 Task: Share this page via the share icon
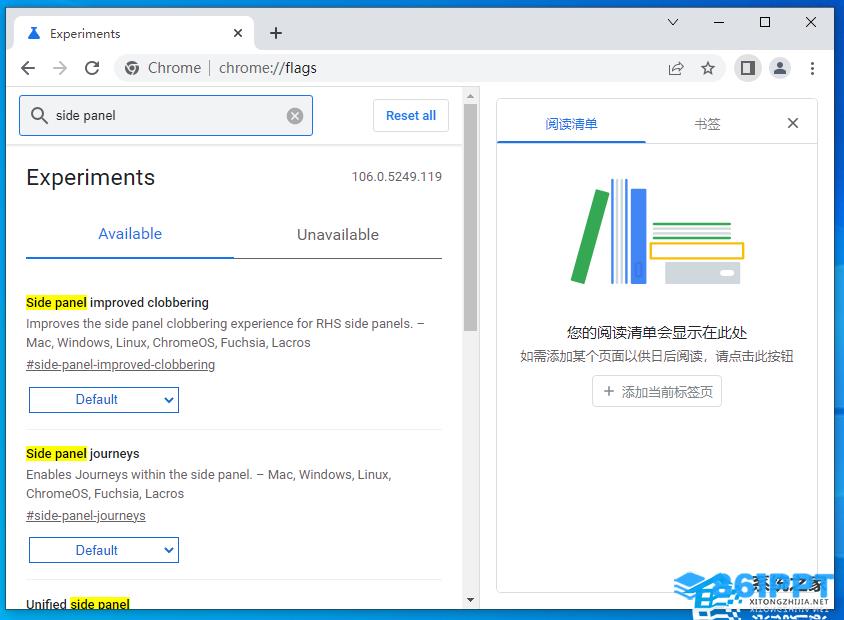676,68
